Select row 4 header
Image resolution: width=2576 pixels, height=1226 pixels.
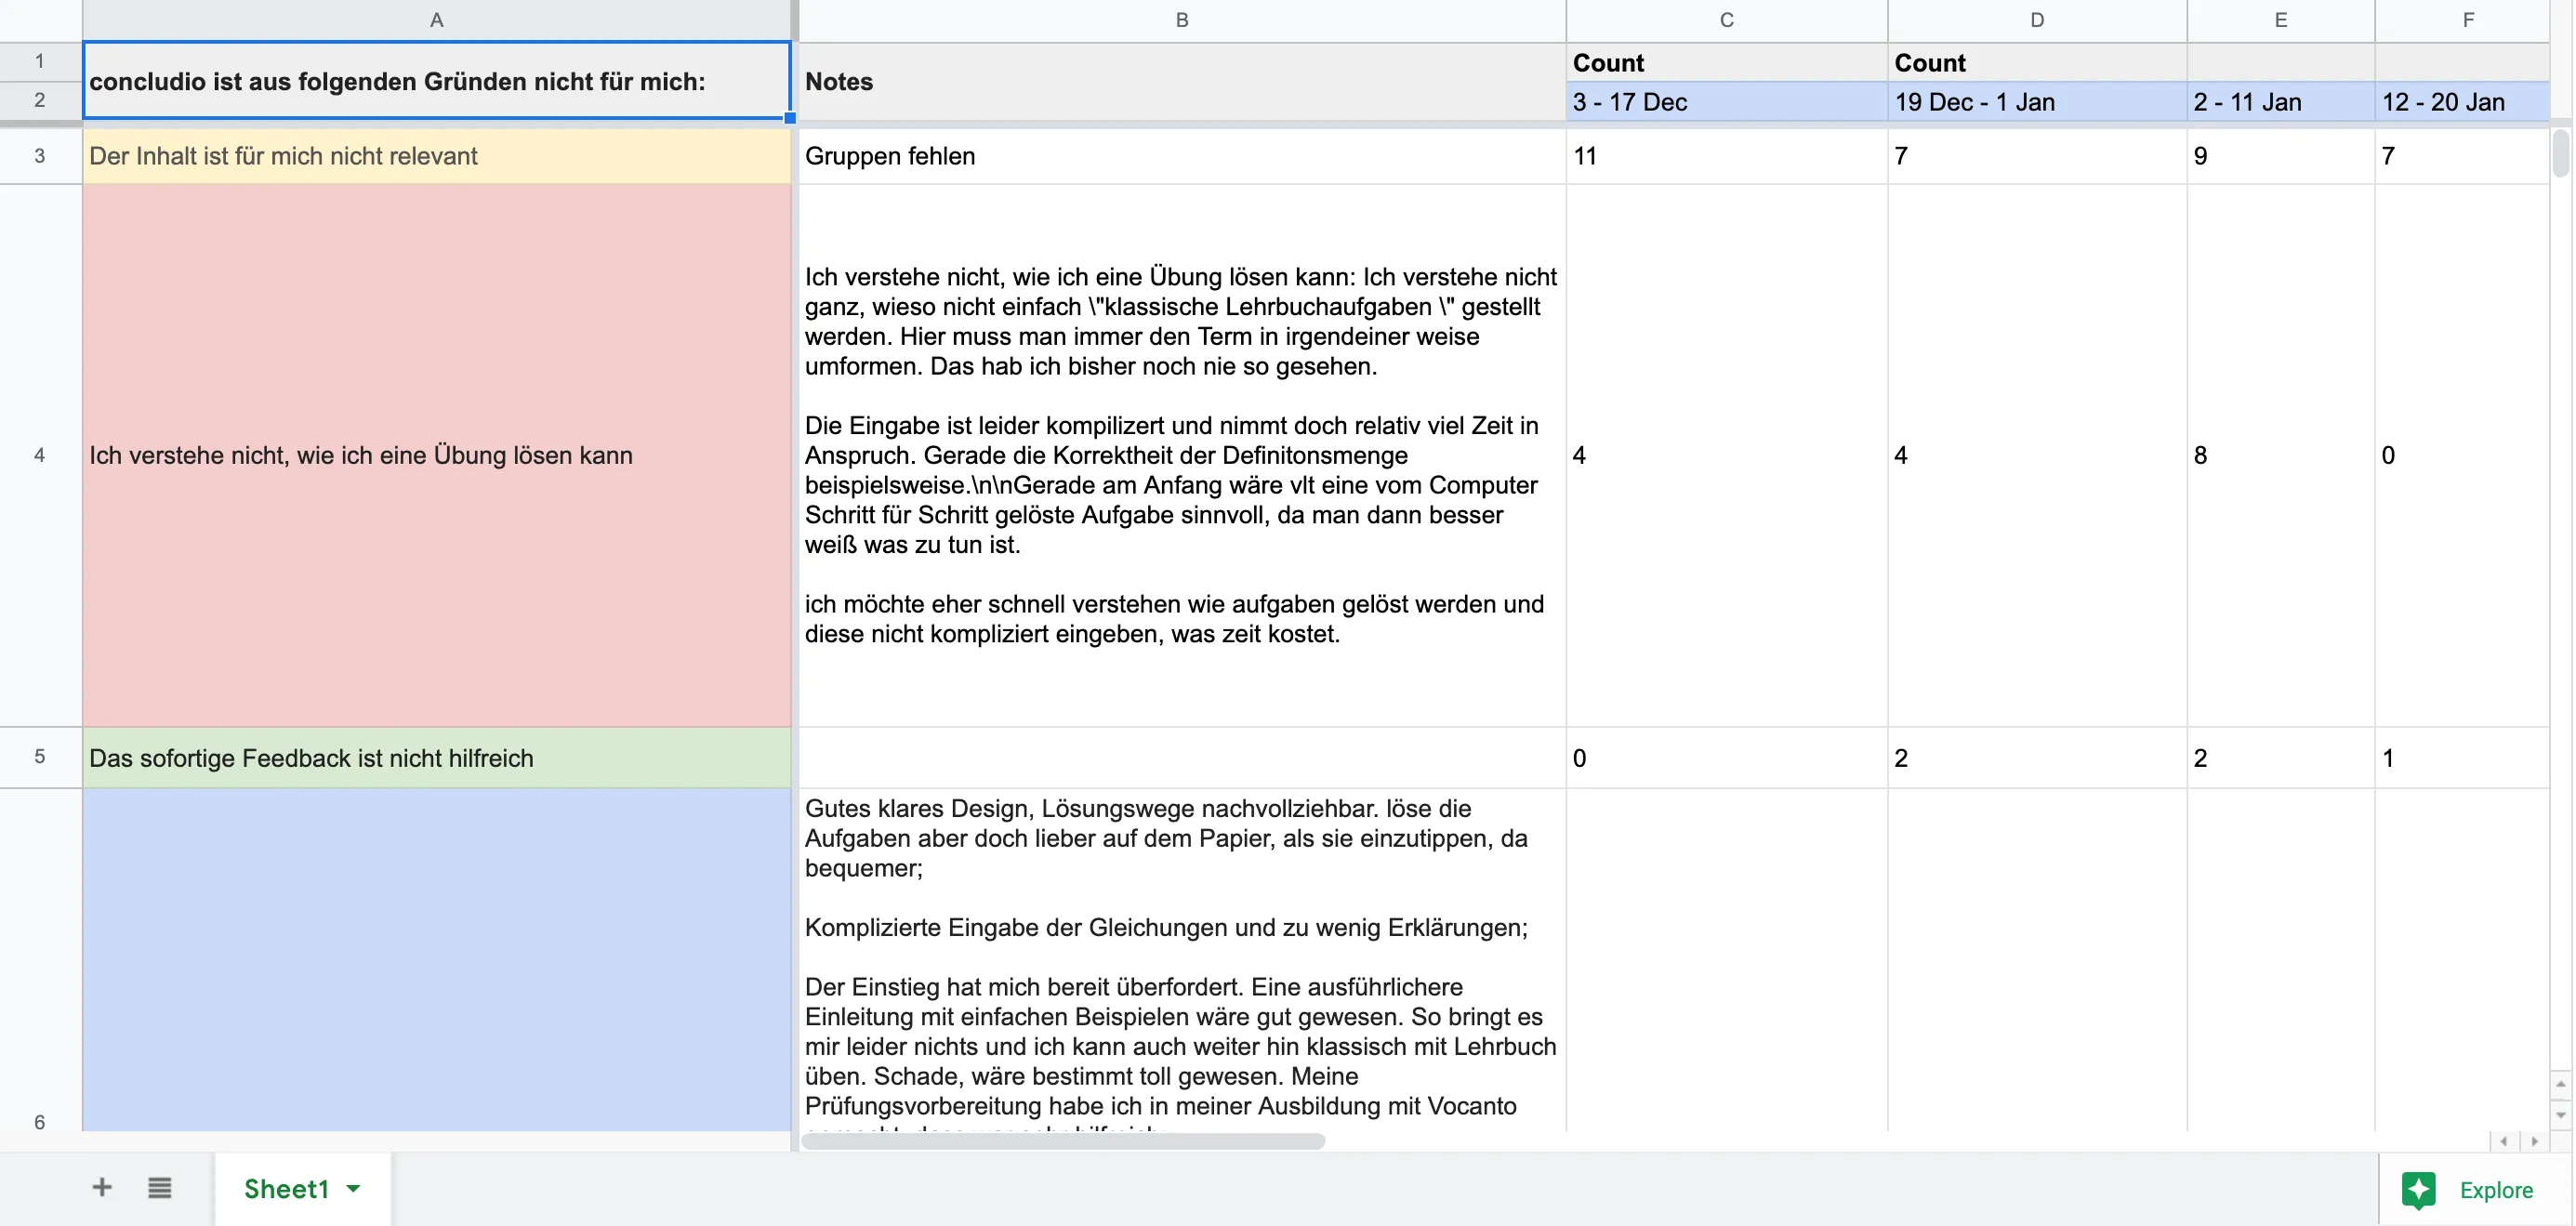(40, 455)
